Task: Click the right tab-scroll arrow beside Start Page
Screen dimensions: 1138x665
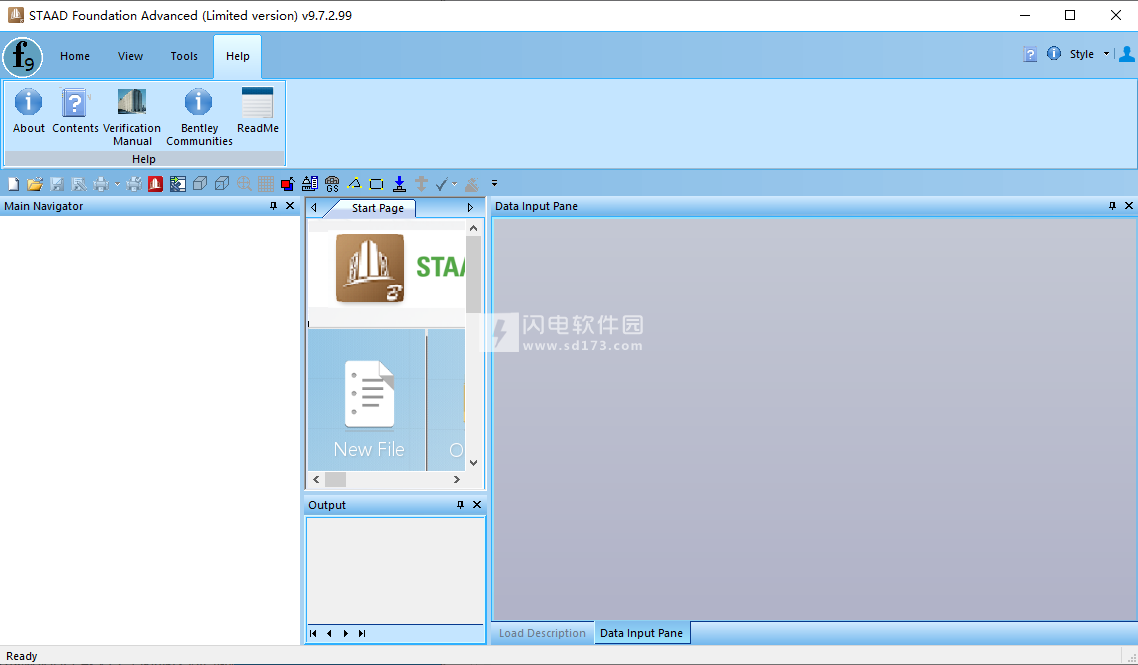Action: 470,208
